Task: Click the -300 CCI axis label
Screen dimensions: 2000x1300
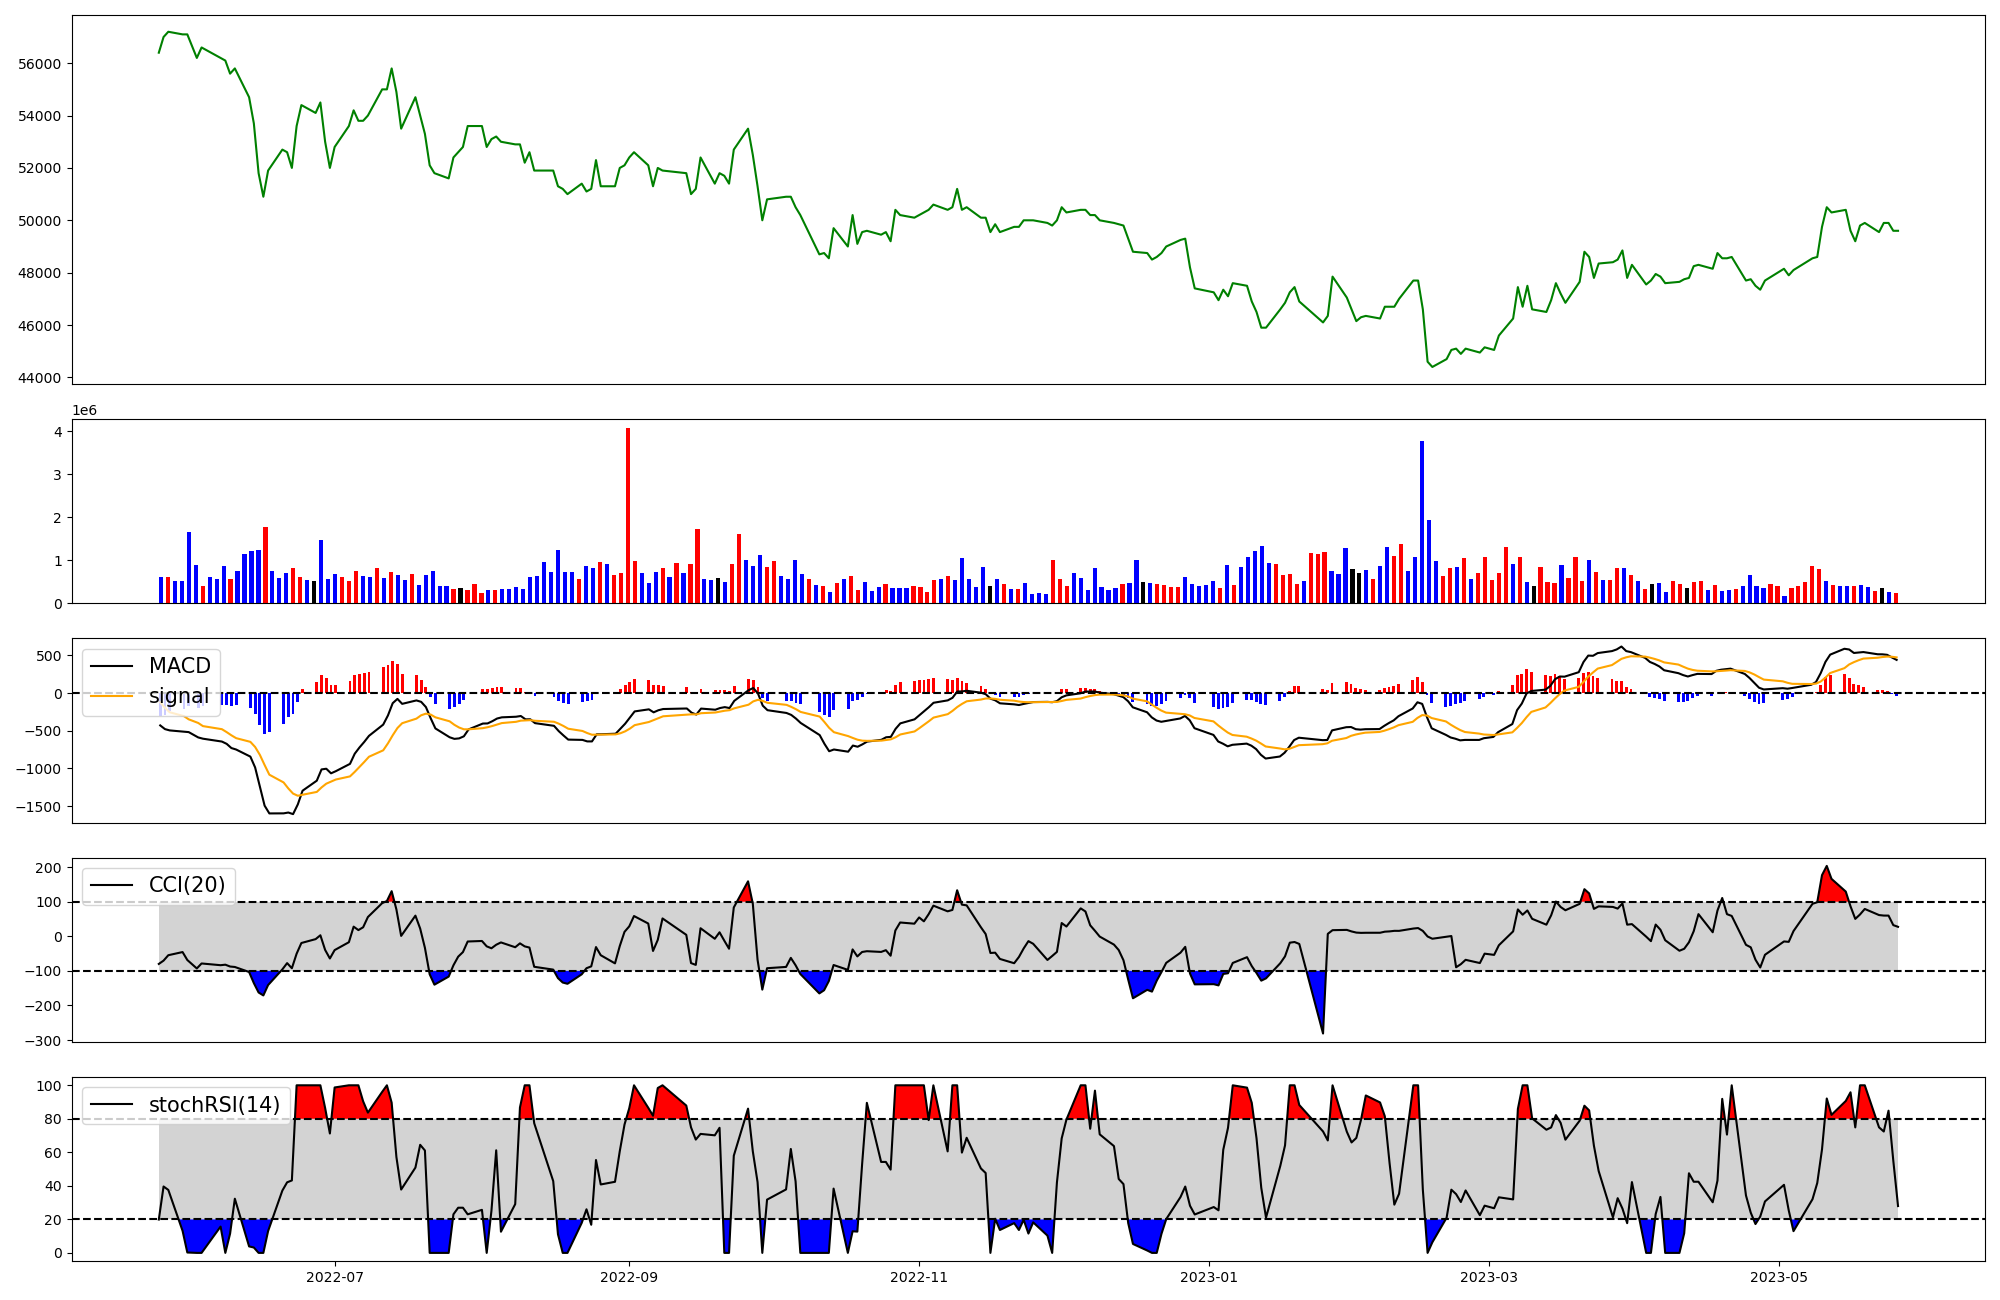Action: coord(45,1041)
